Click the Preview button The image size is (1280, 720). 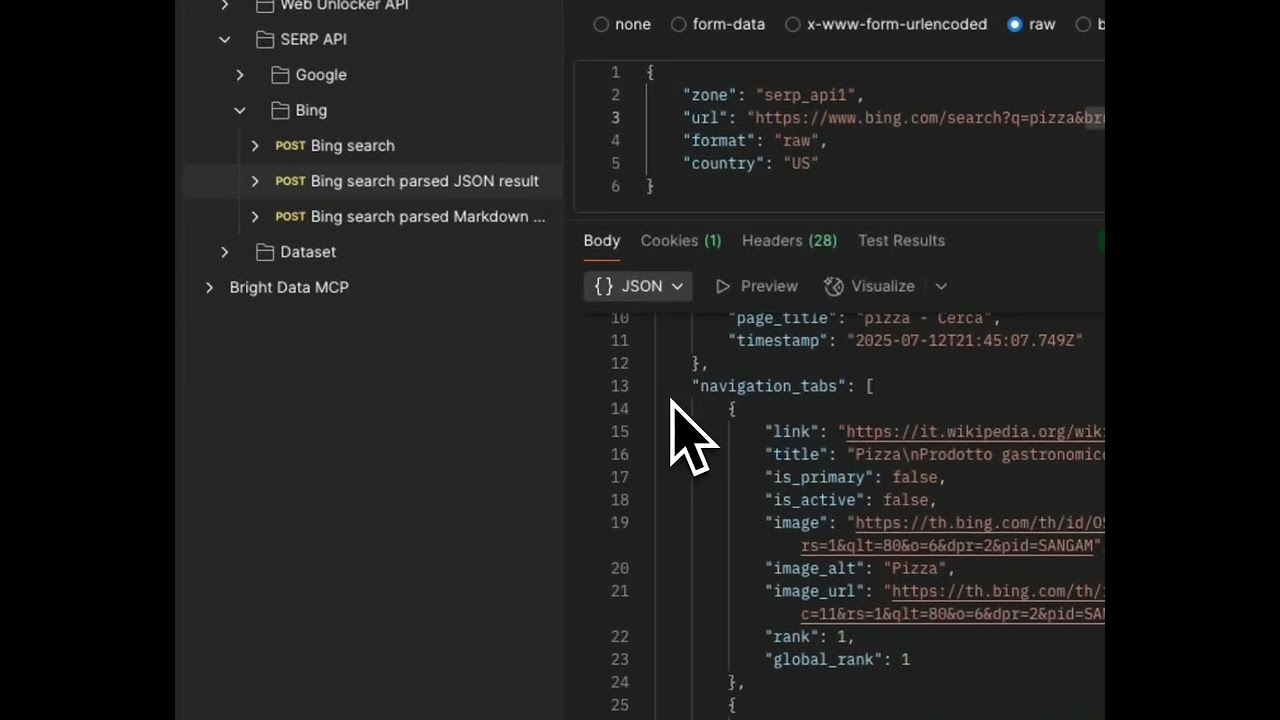tap(757, 286)
